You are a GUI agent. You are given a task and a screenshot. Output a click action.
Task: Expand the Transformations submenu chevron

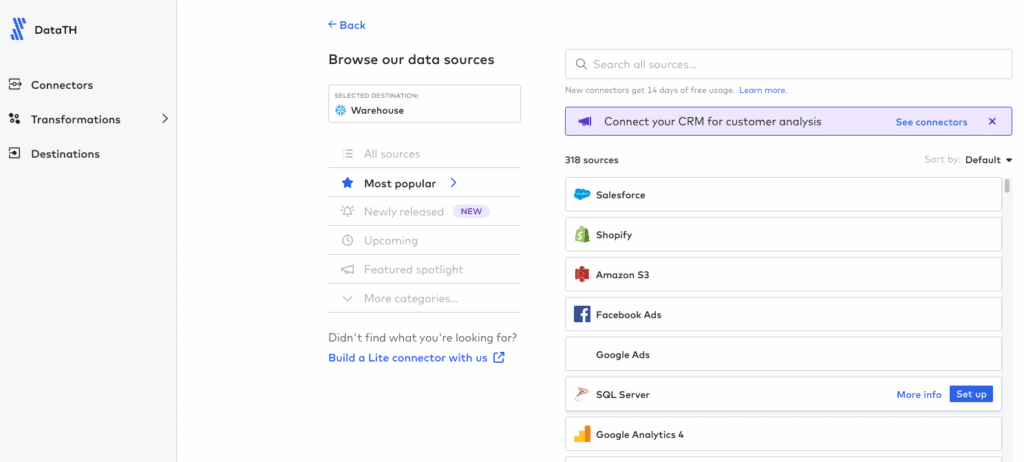click(165, 119)
